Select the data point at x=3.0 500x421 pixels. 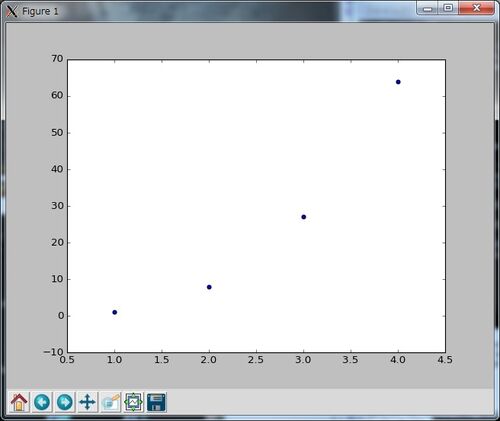coord(304,217)
